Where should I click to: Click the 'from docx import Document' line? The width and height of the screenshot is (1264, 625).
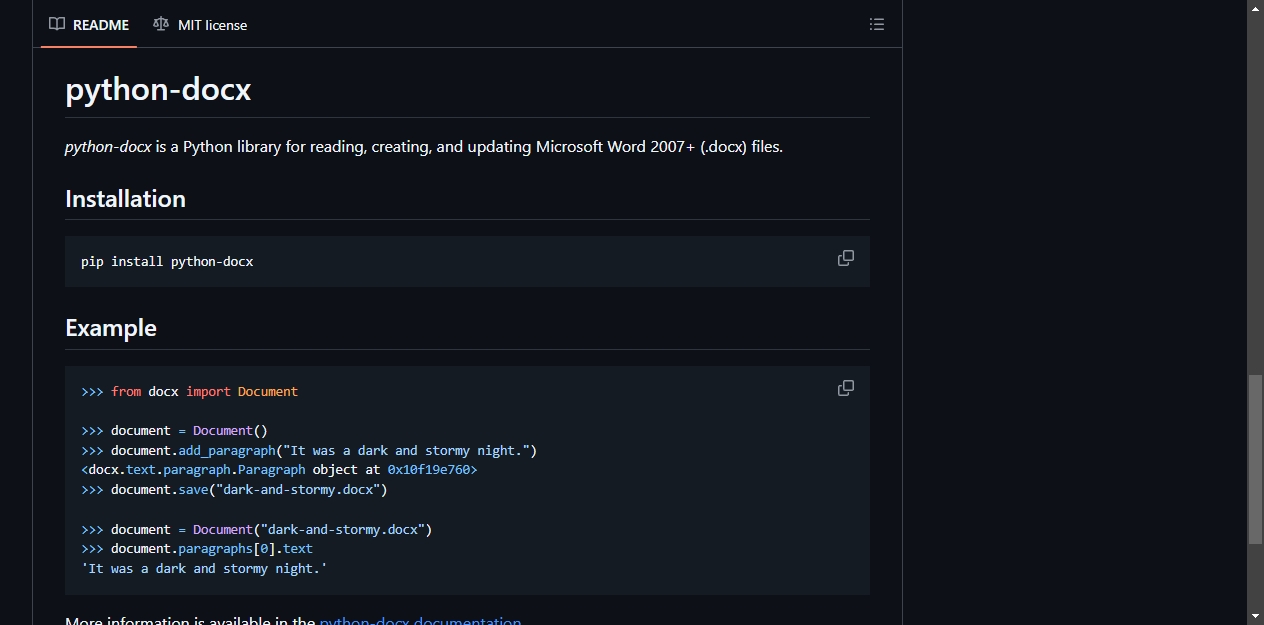(190, 392)
